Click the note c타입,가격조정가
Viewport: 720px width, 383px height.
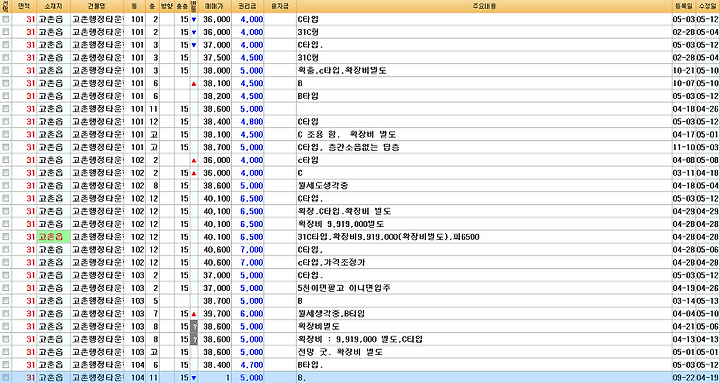pyautogui.click(x=332, y=263)
